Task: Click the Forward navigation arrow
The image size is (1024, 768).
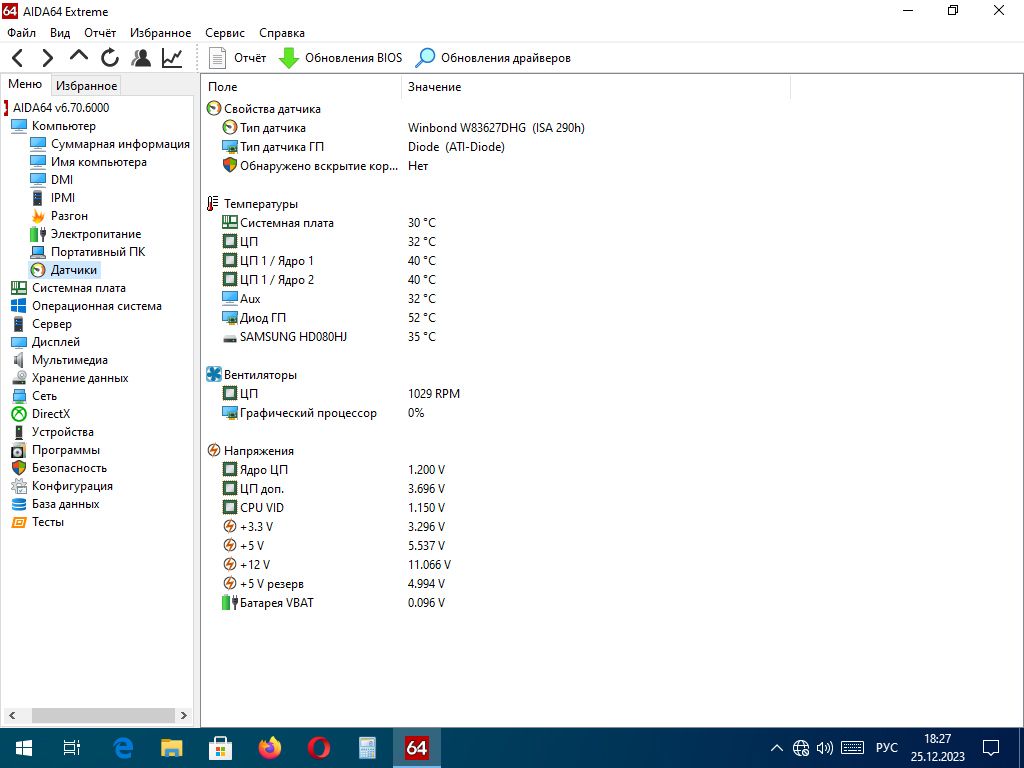Action: tap(47, 58)
